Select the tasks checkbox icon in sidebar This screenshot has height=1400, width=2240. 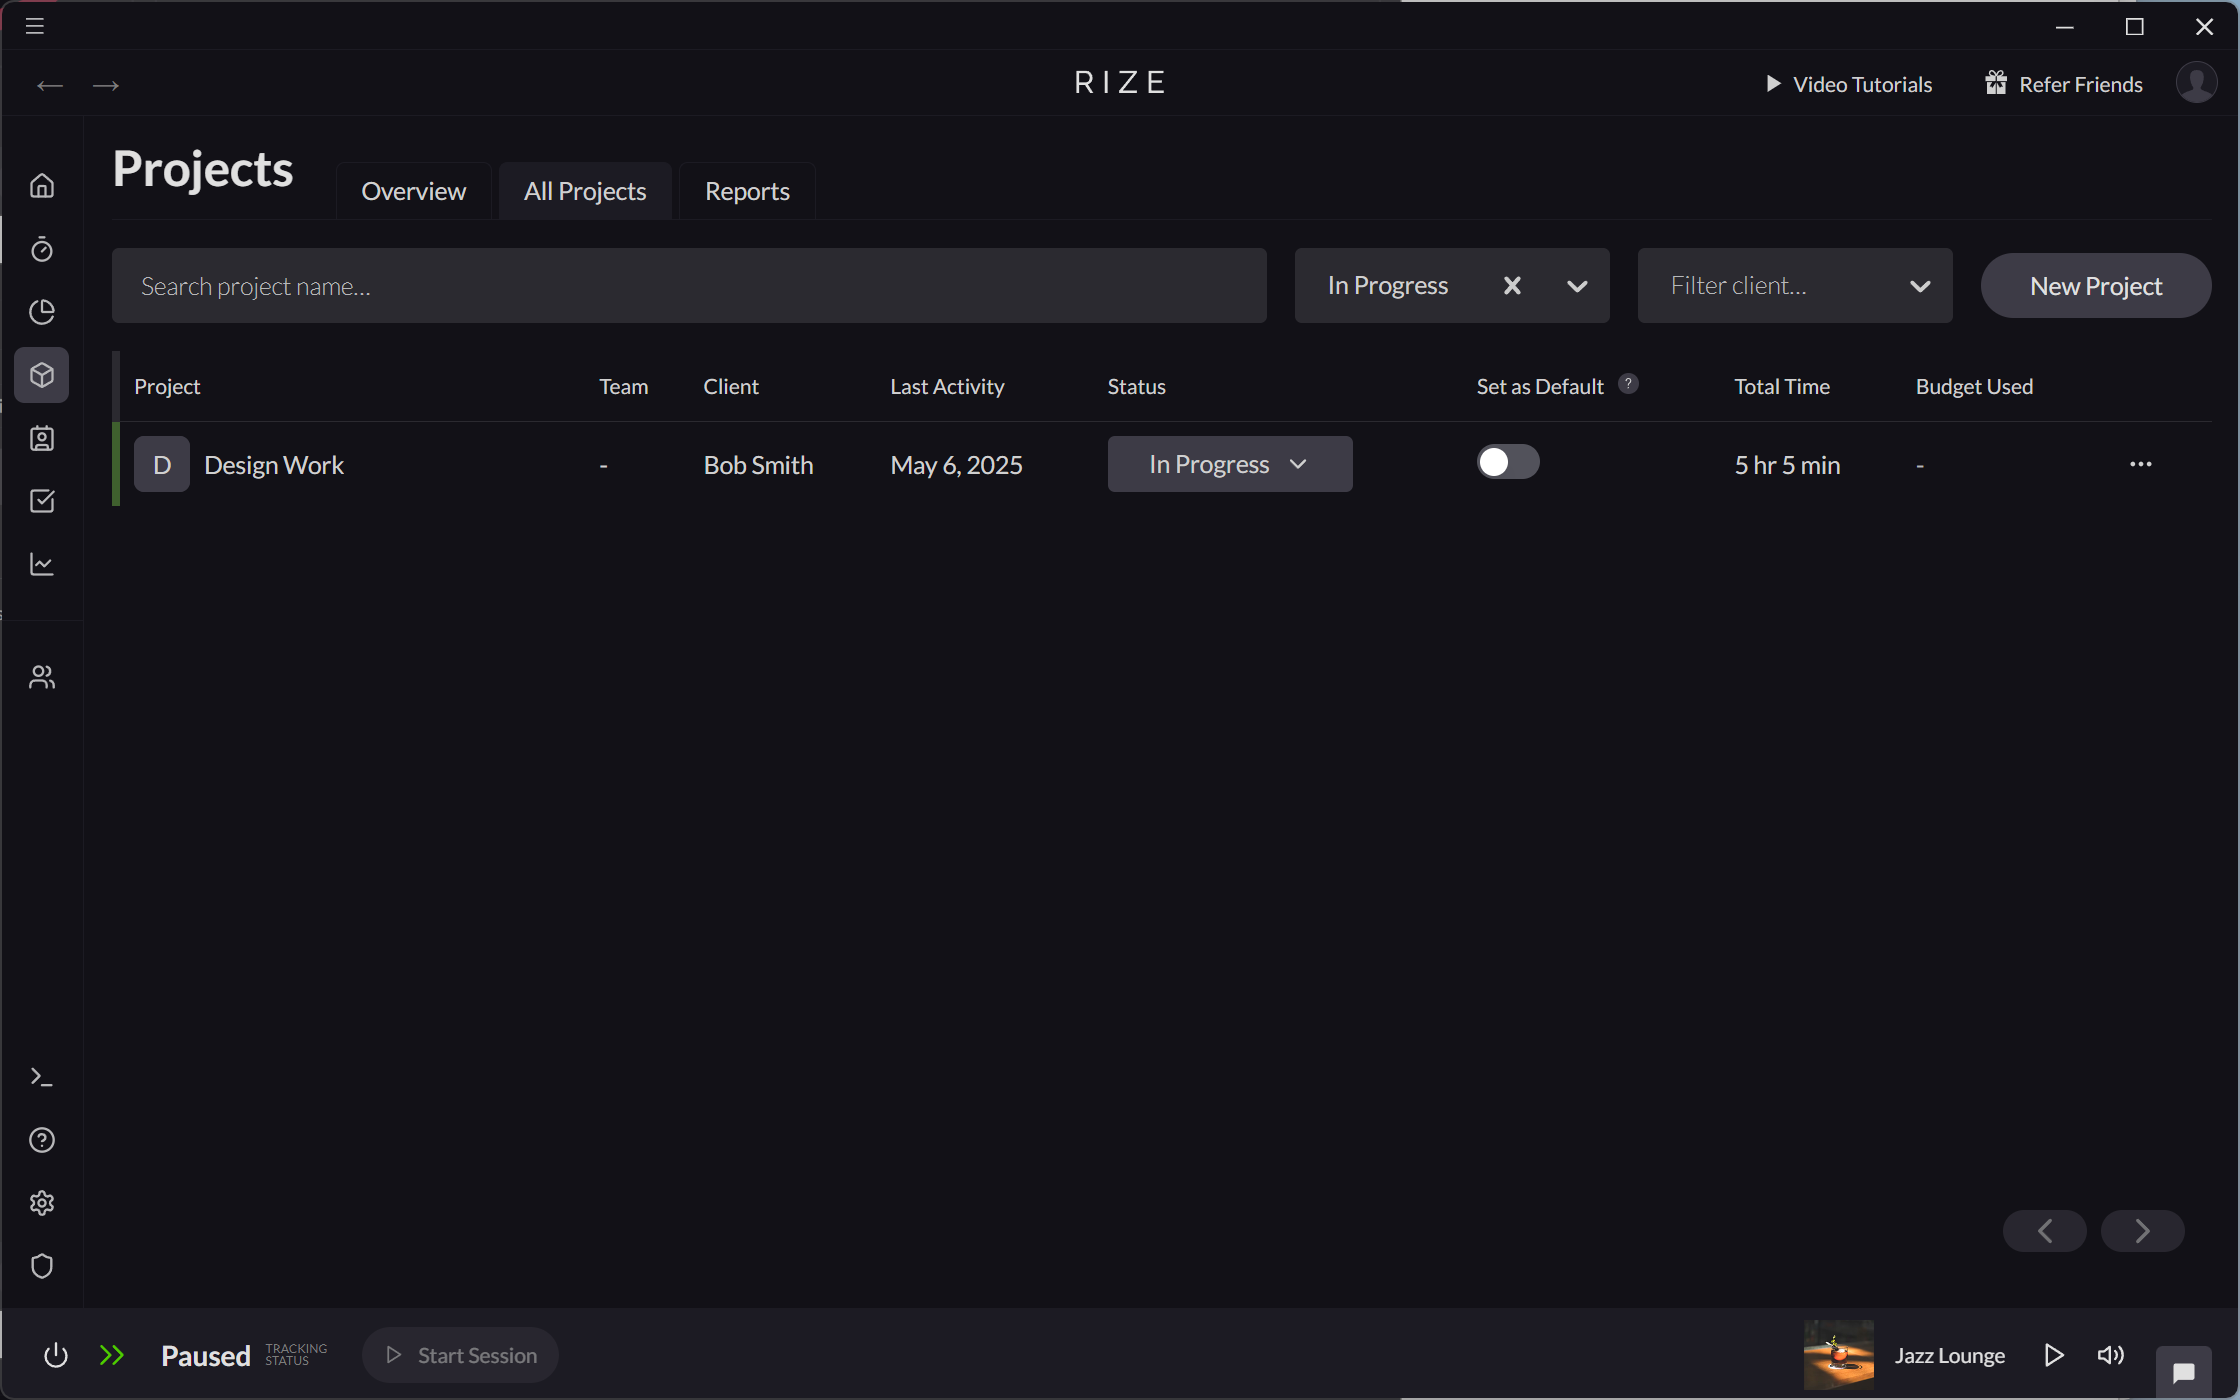coord(42,501)
